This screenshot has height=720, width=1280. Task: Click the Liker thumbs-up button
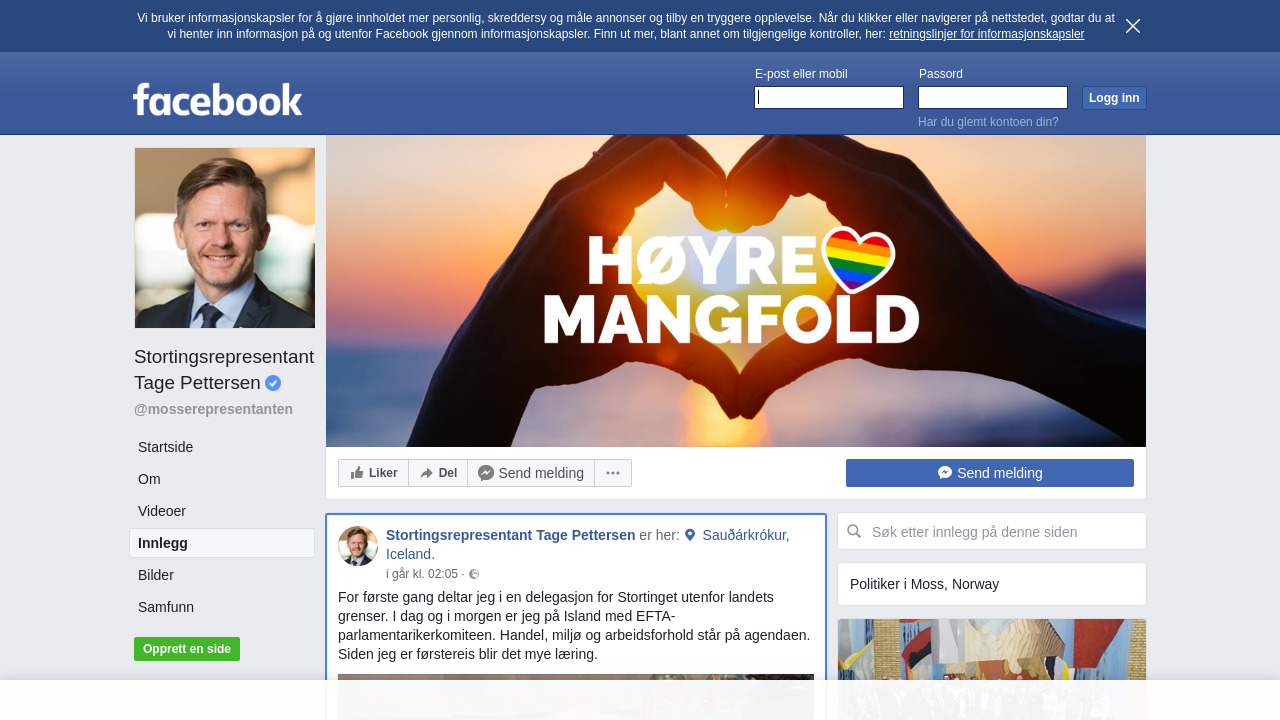pos(374,473)
